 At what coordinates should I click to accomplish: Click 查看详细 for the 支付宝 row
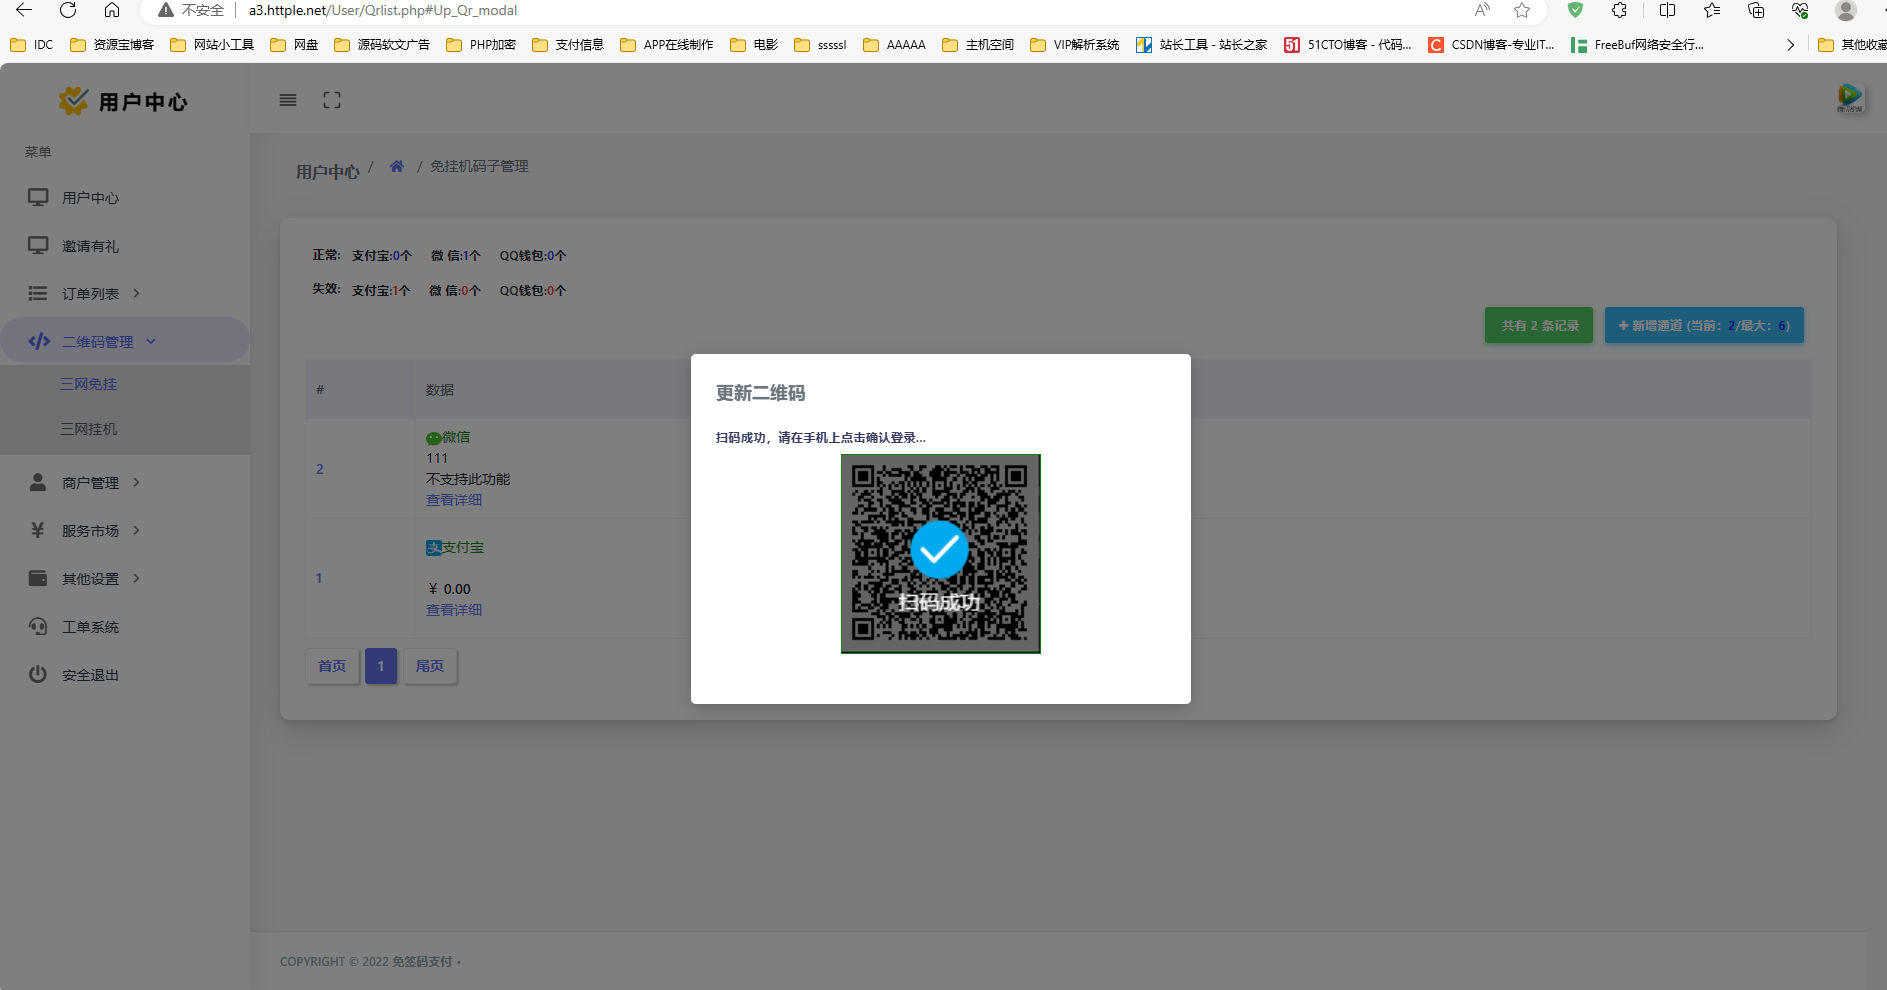click(454, 610)
